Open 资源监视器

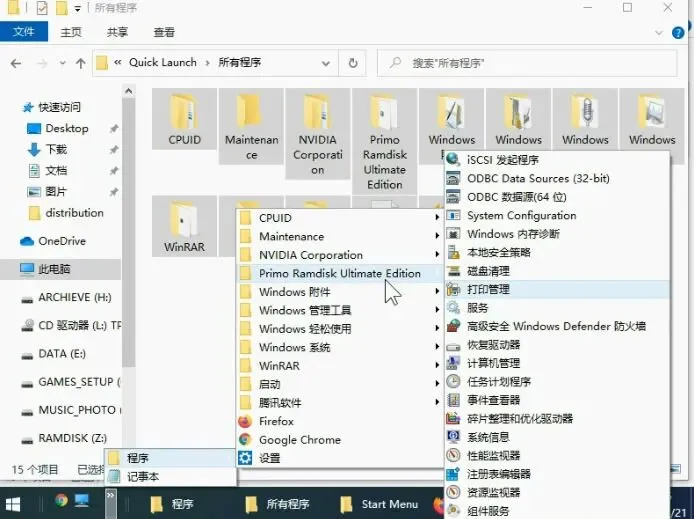pyautogui.click(x=557, y=492)
